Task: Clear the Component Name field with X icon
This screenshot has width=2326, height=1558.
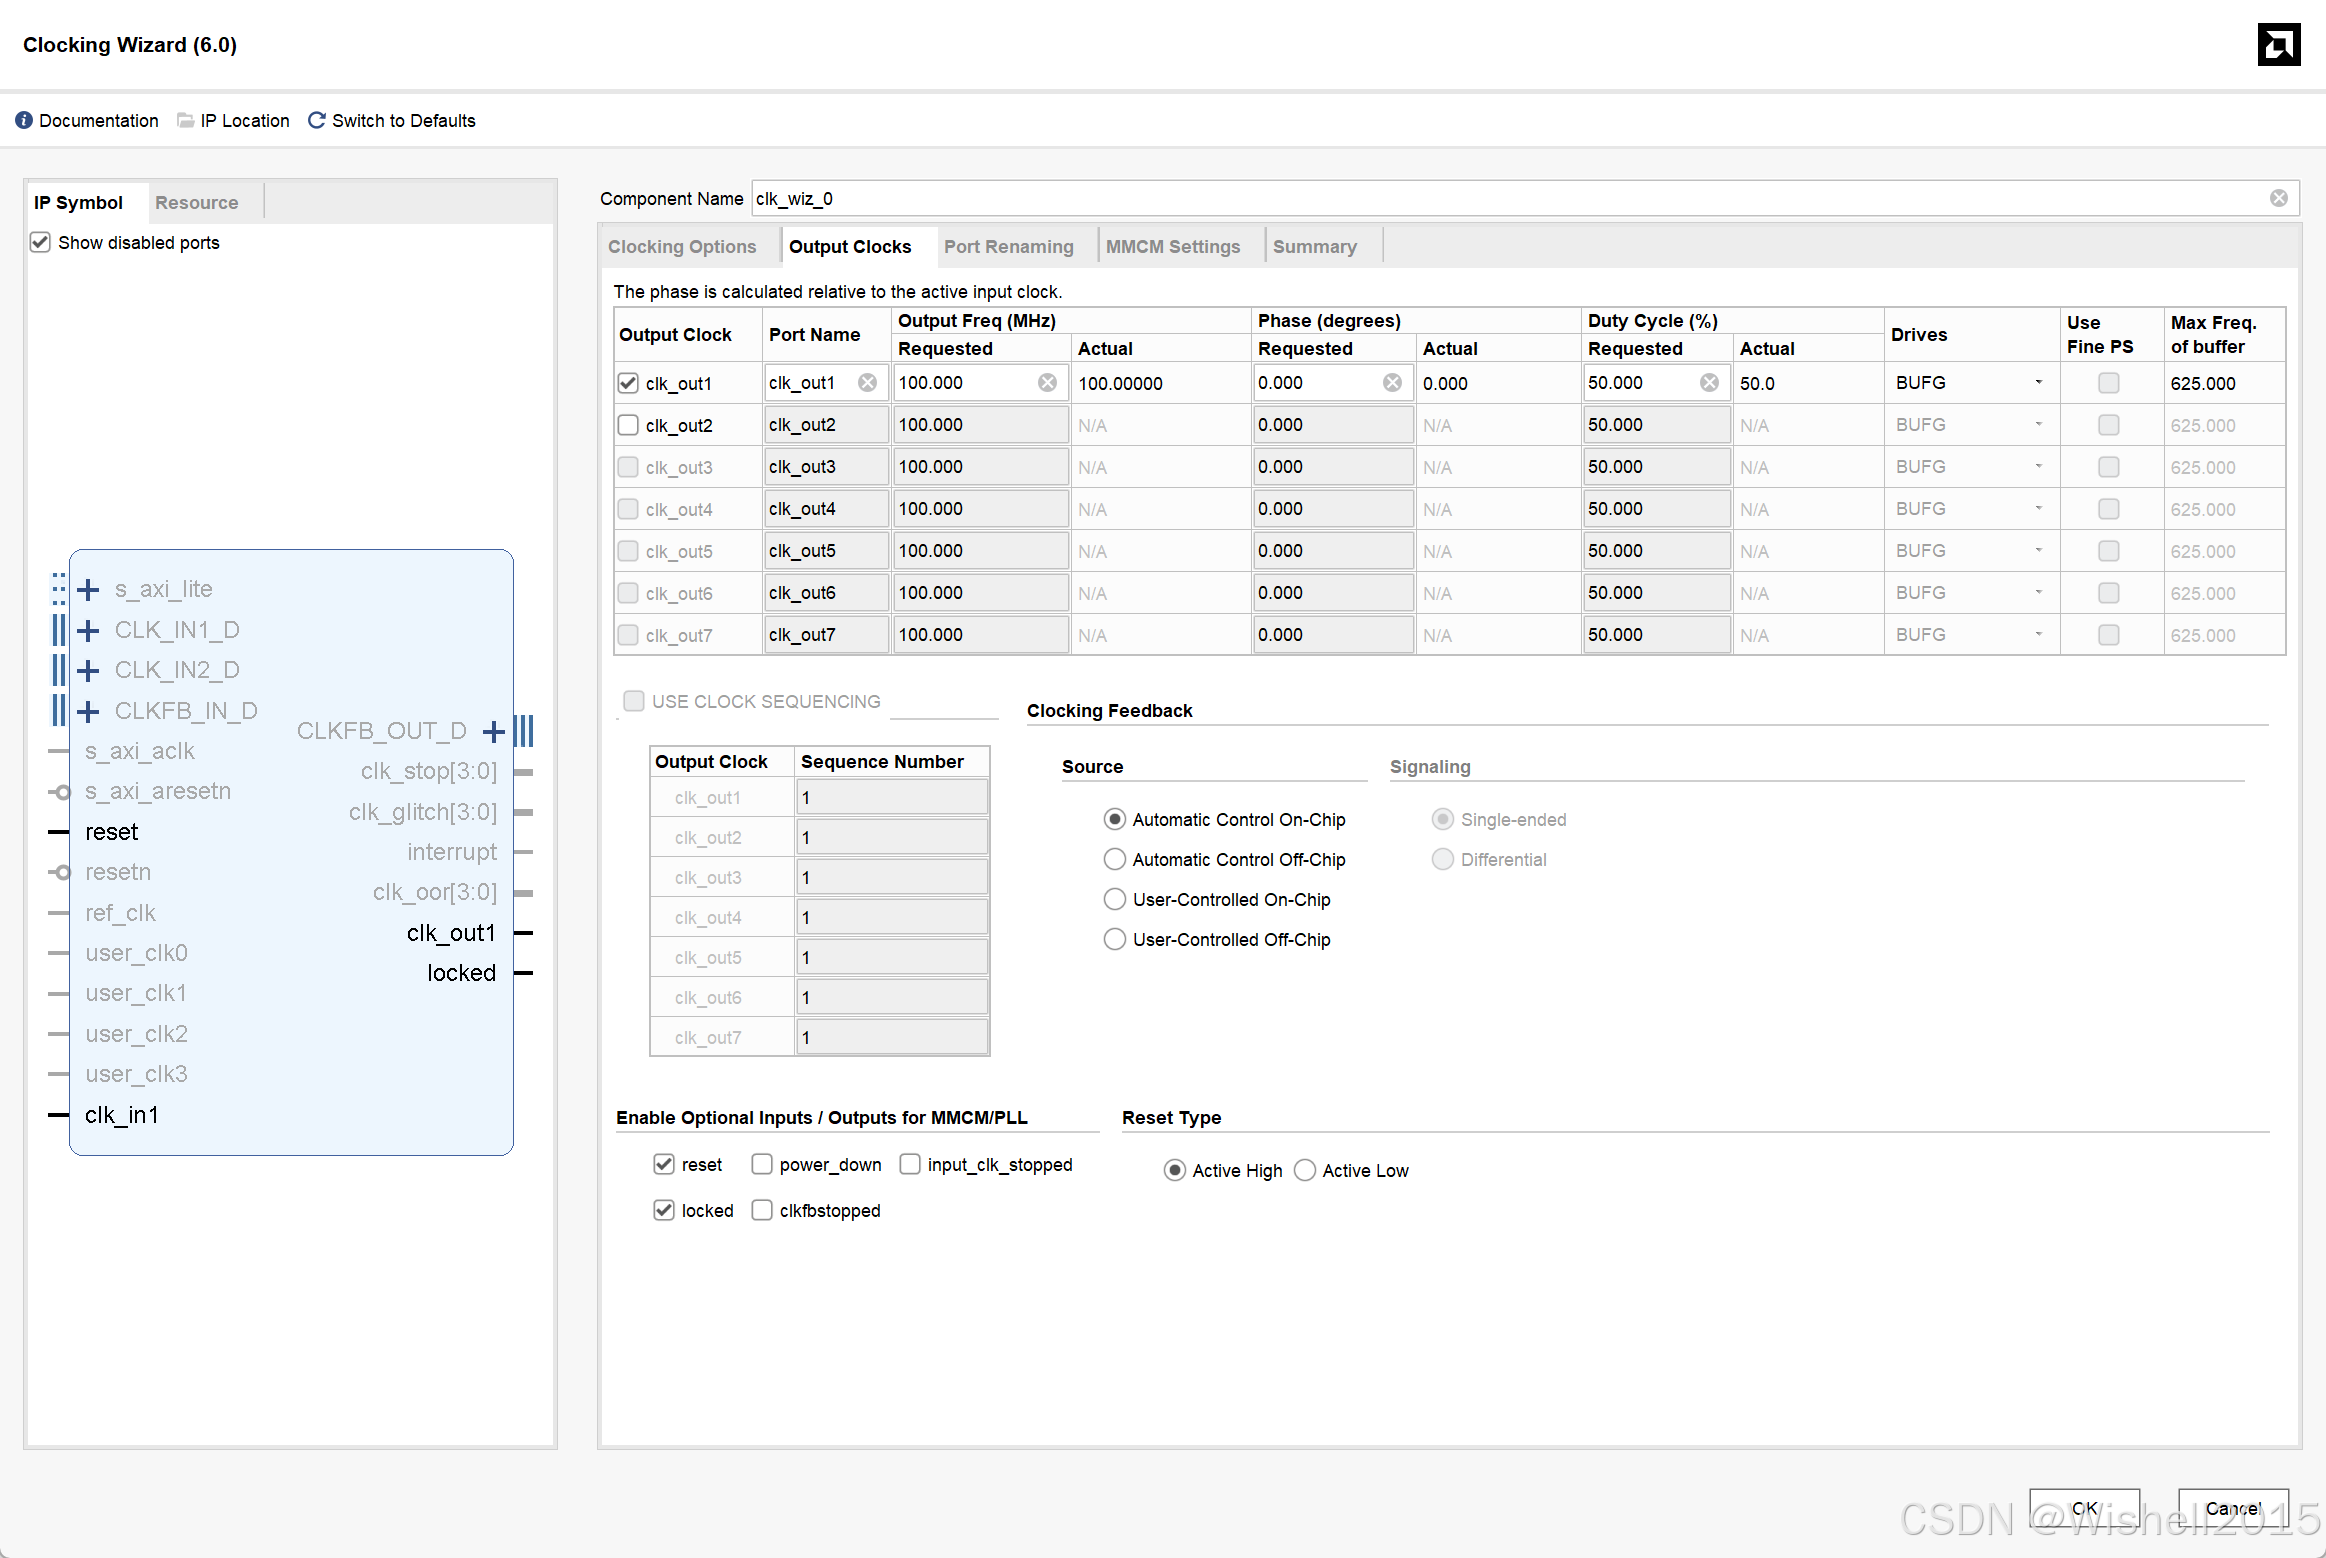Action: tap(2279, 198)
